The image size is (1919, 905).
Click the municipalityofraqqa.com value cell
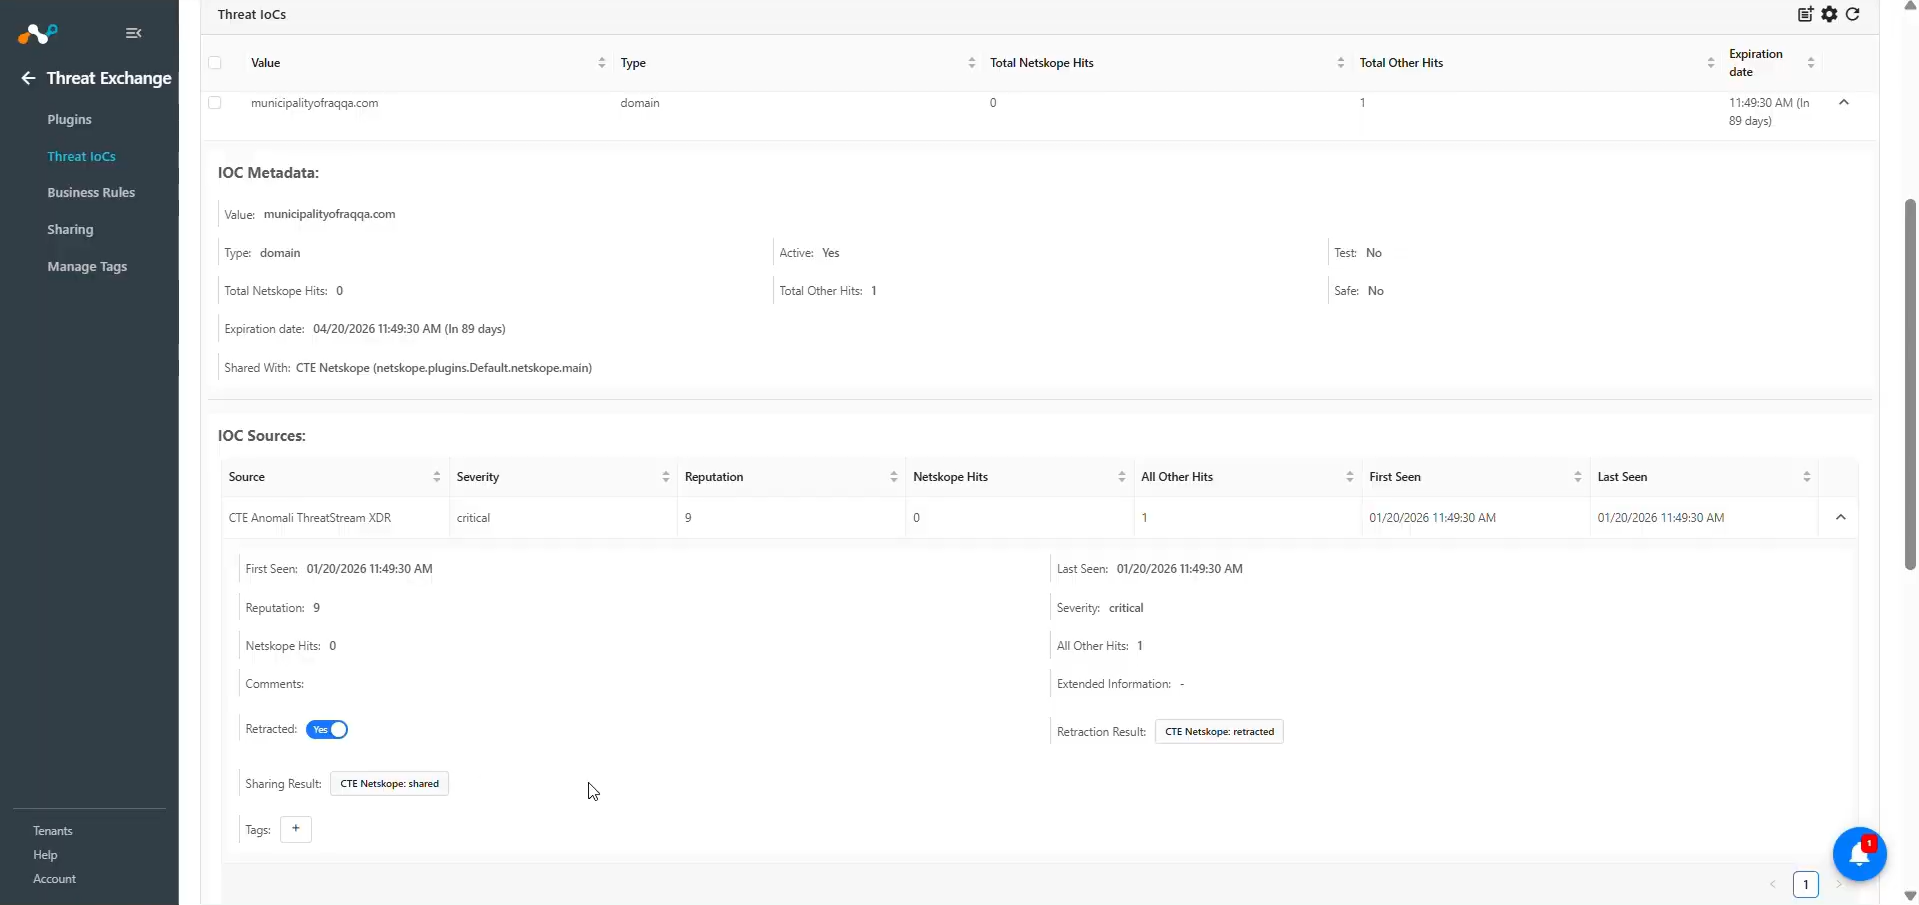pos(315,103)
